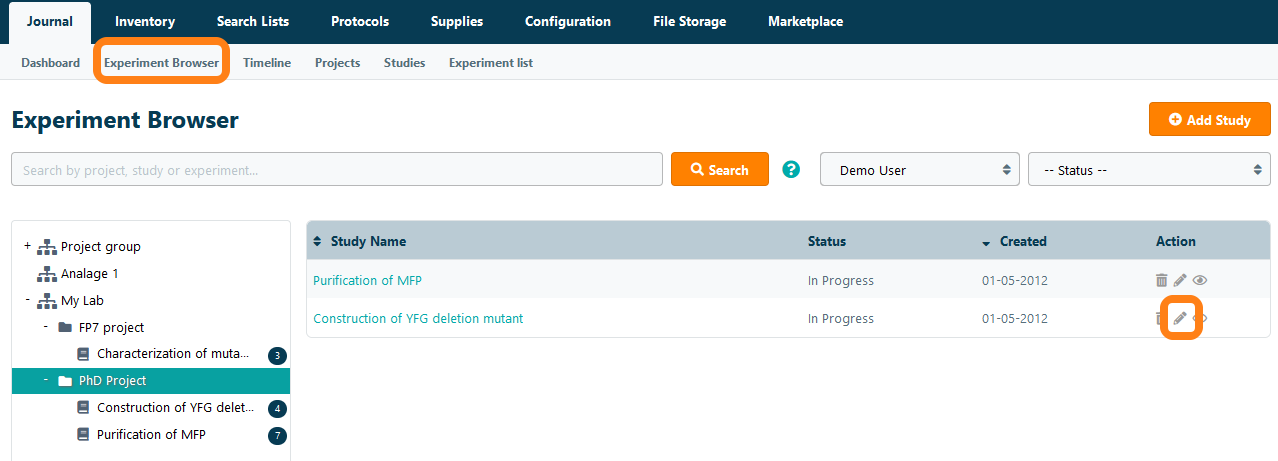Select the FP7 project folder in tree
1278x461 pixels.
coord(111,327)
